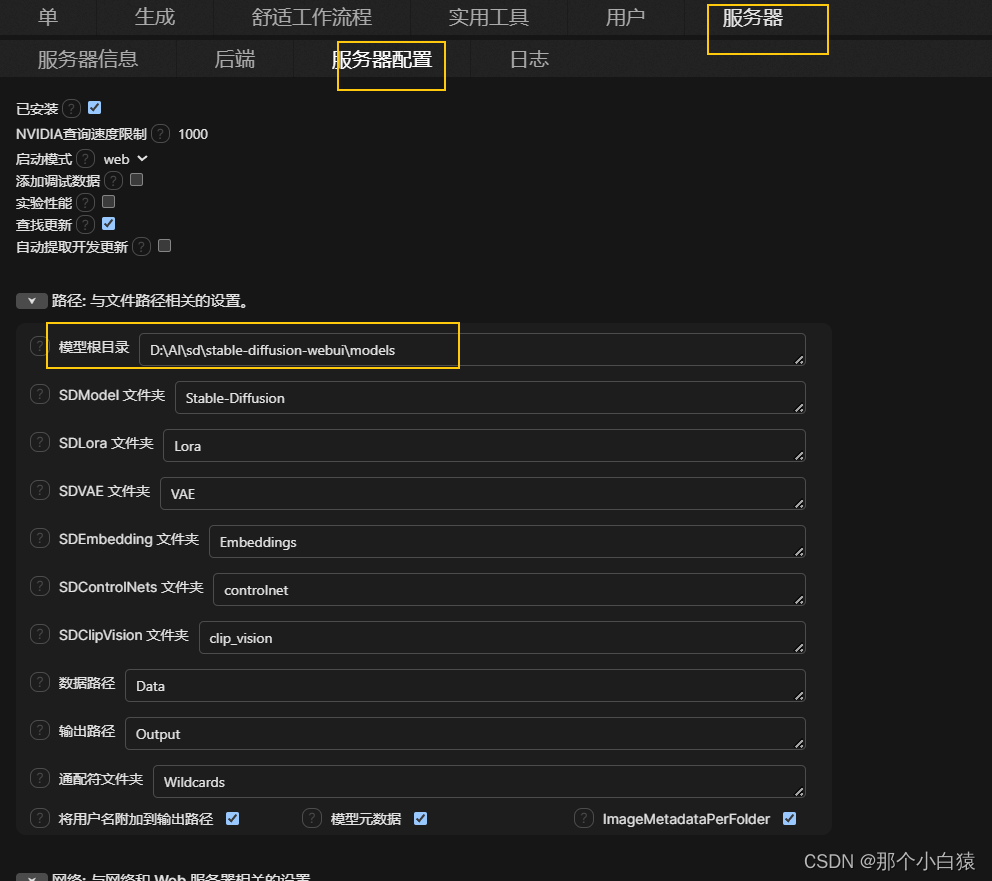Open help icon for 已安装

coord(71,109)
